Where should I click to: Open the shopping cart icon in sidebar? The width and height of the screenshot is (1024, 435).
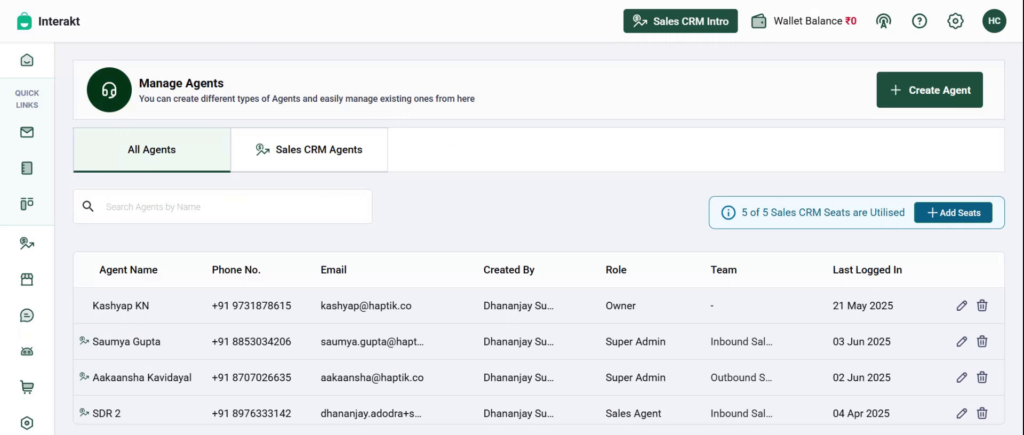[x=27, y=387]
